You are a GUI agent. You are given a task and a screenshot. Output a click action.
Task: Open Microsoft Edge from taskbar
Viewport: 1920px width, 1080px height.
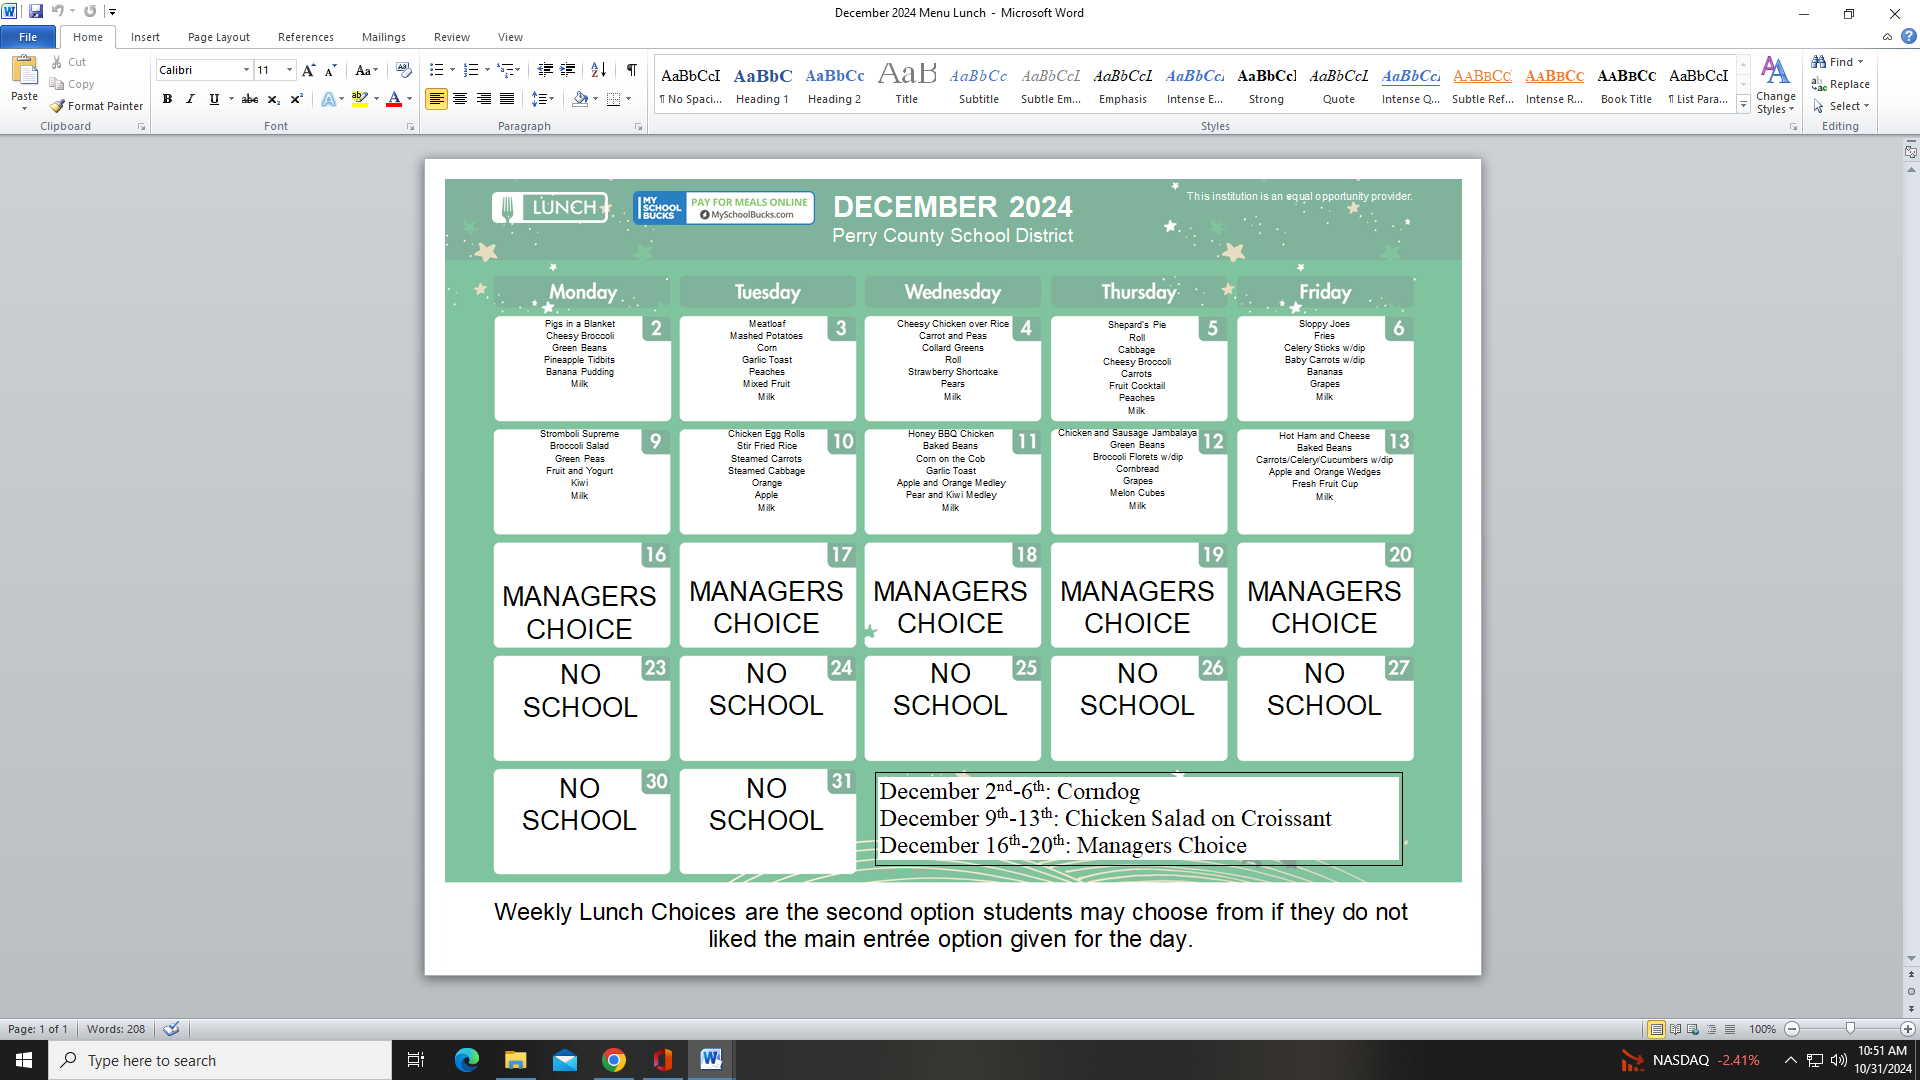pyautogui.click(x=467, y=1060)
